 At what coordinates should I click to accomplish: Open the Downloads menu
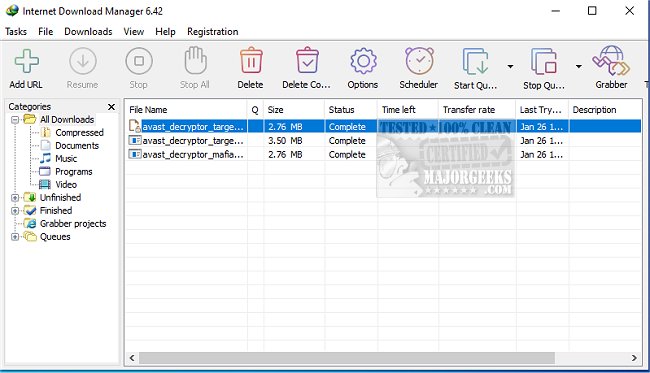point(88,31)
